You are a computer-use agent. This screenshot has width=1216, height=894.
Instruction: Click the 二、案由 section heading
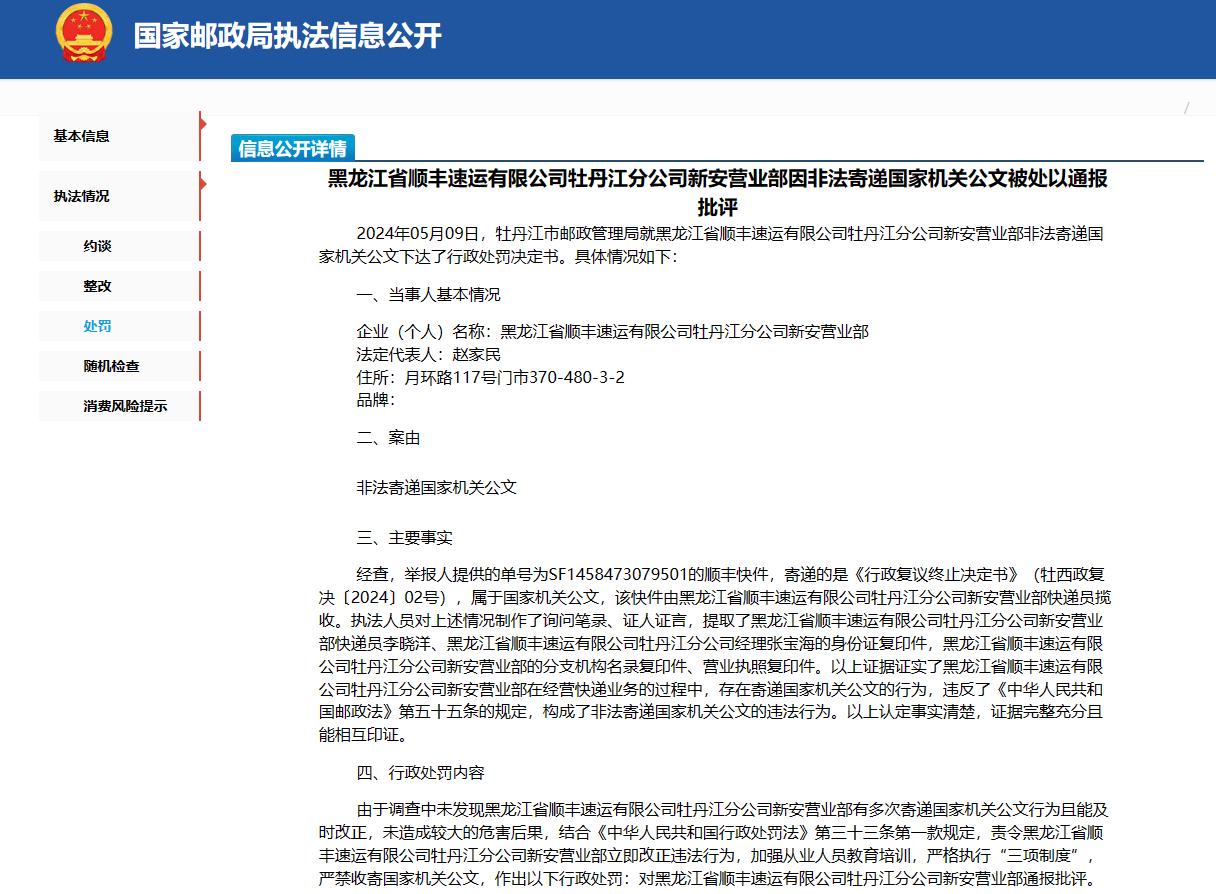pos(388,438)
